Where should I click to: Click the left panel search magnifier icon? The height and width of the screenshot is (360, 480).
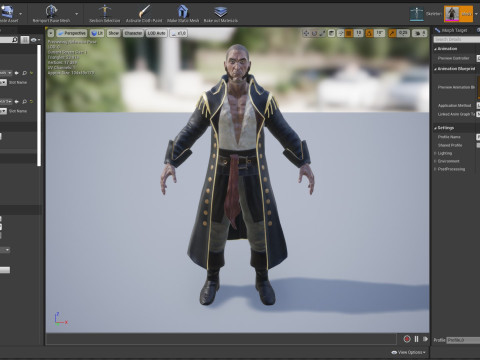(x=15, y=40)
